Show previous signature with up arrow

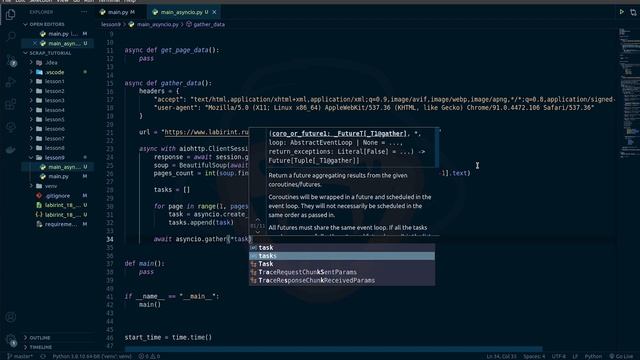[x=258, y=220]
